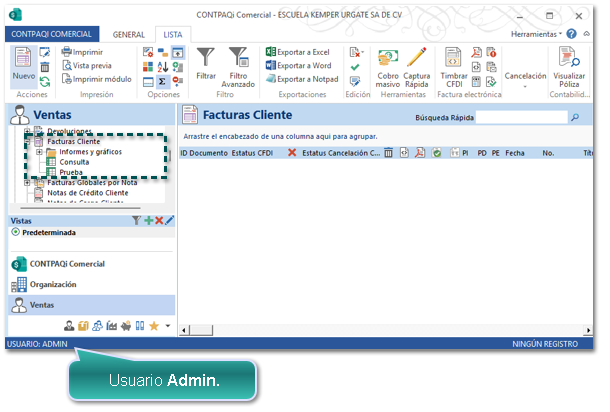The height and width of the screenshot is (412, 610).
Task: Export the list to Notpad
Action: tap(302, 79)
